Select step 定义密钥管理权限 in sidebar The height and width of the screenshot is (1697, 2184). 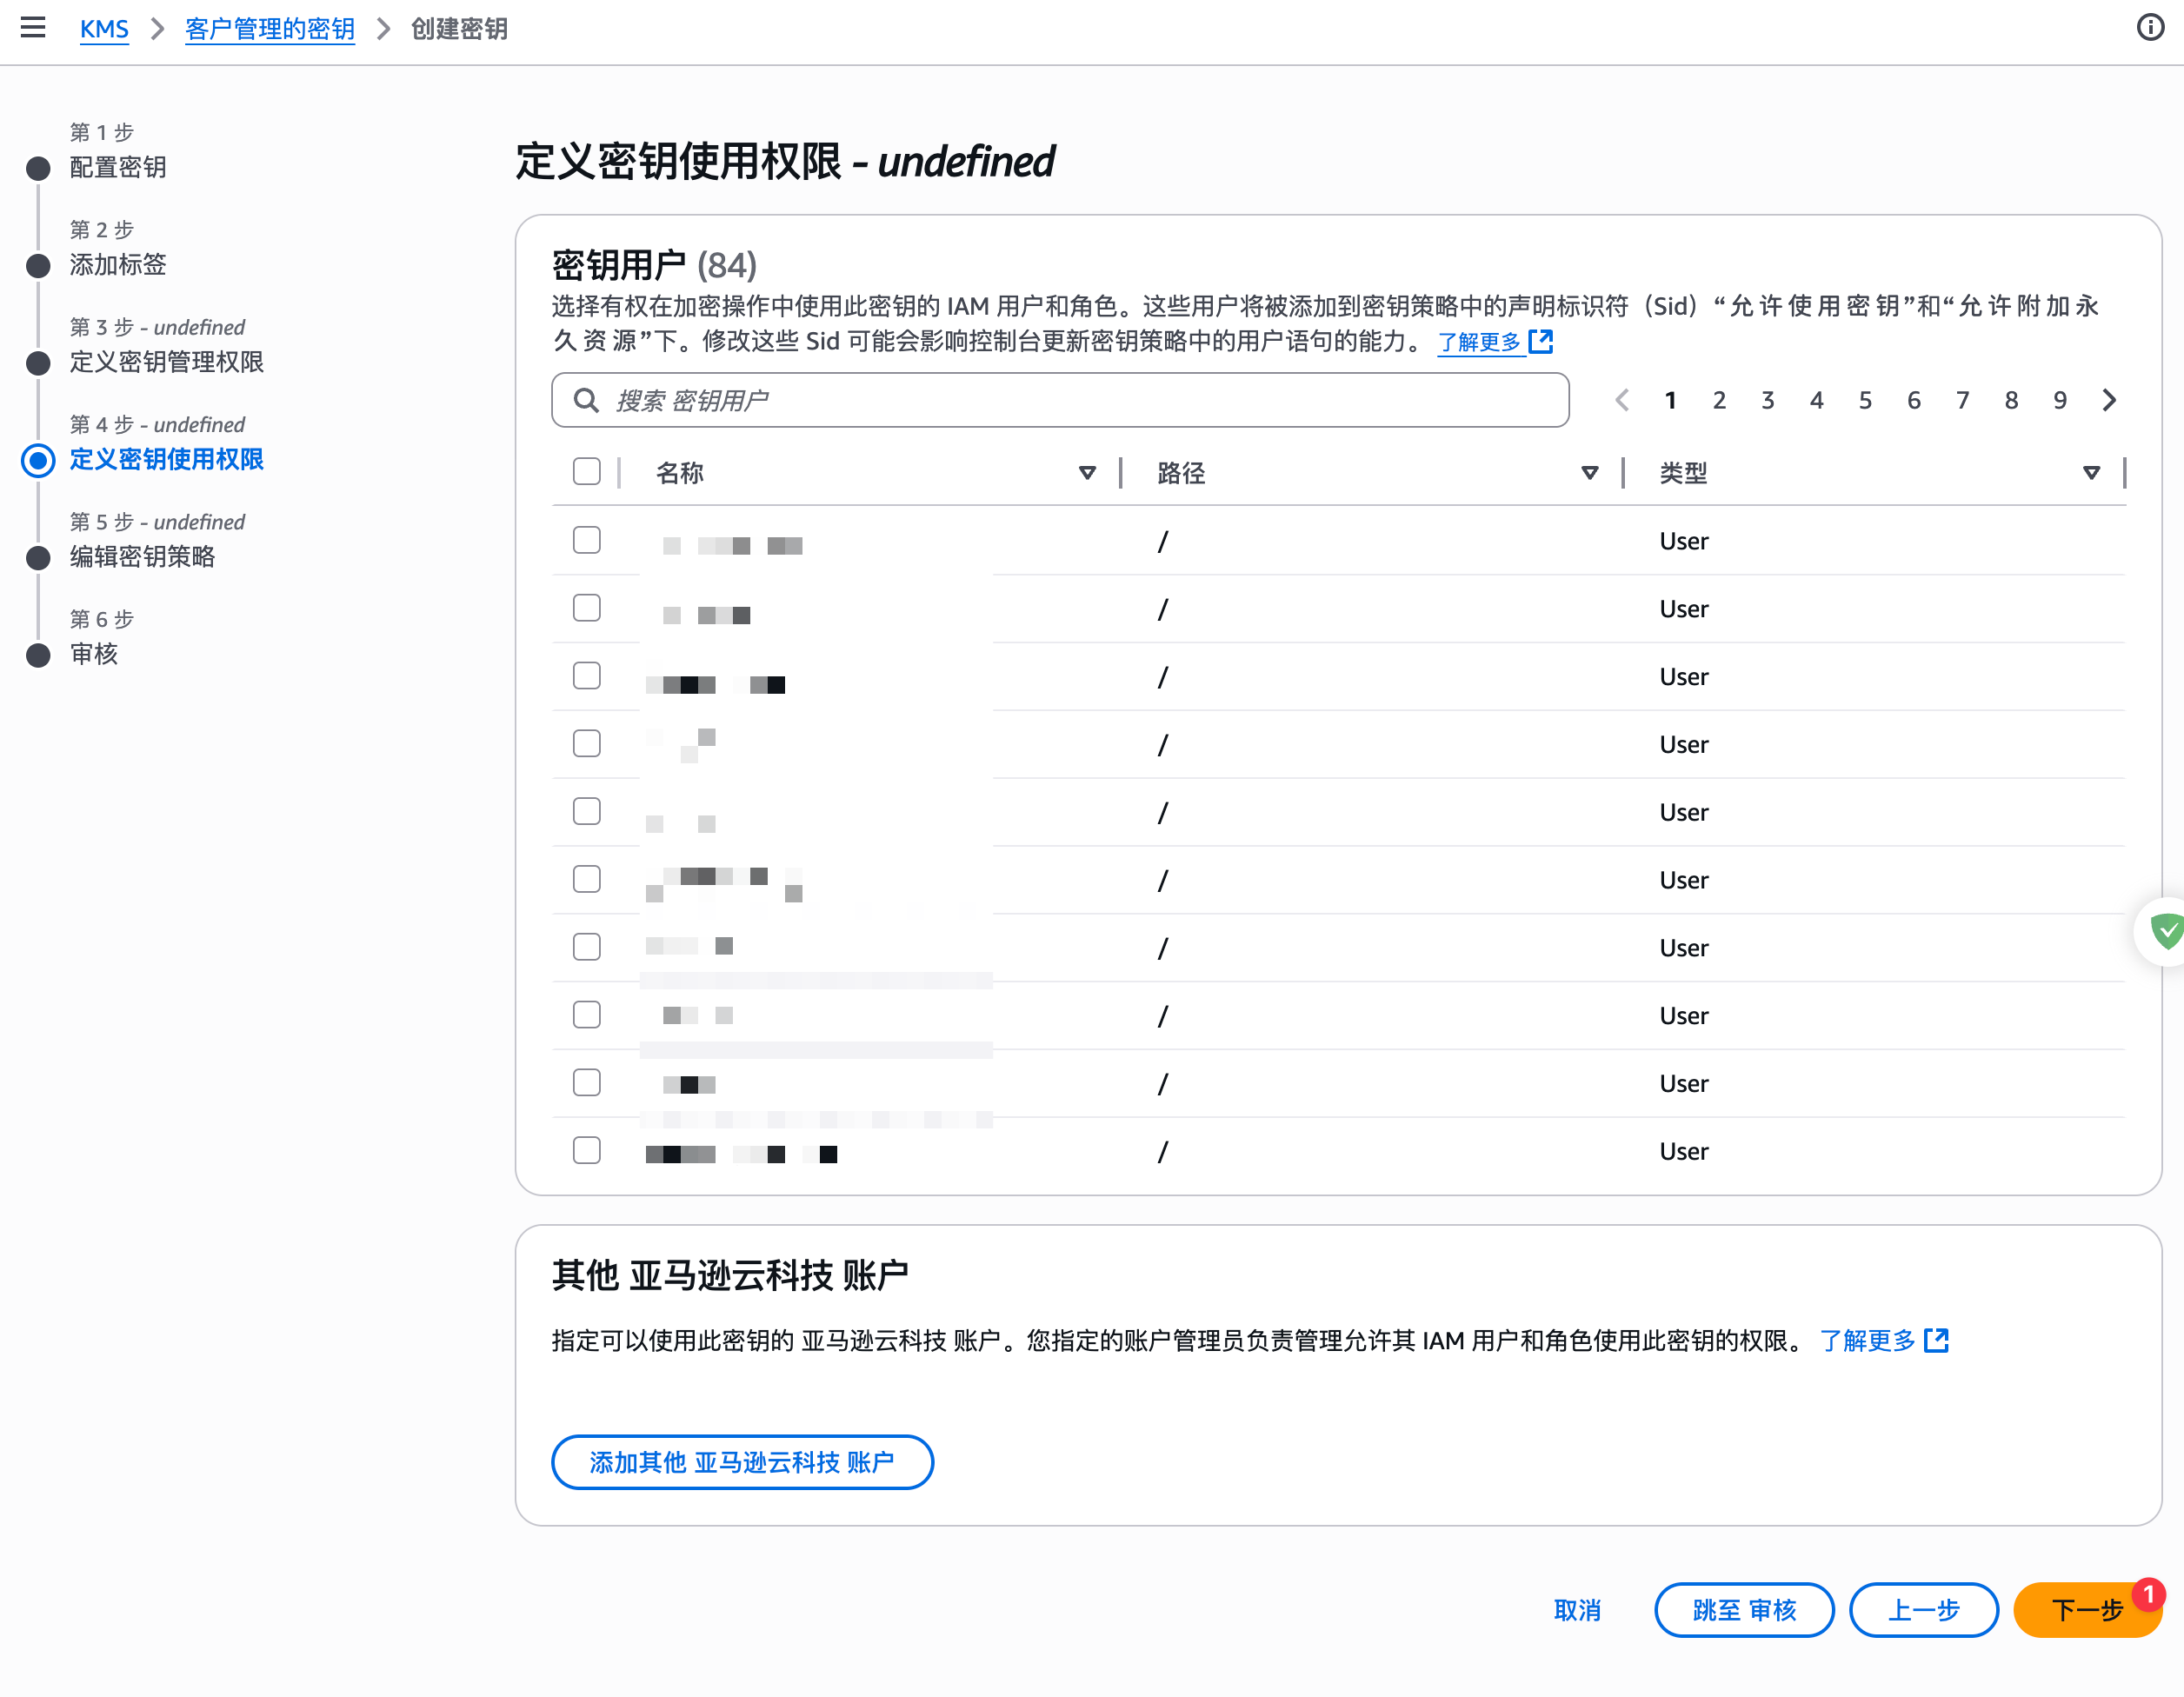(166, 362)
